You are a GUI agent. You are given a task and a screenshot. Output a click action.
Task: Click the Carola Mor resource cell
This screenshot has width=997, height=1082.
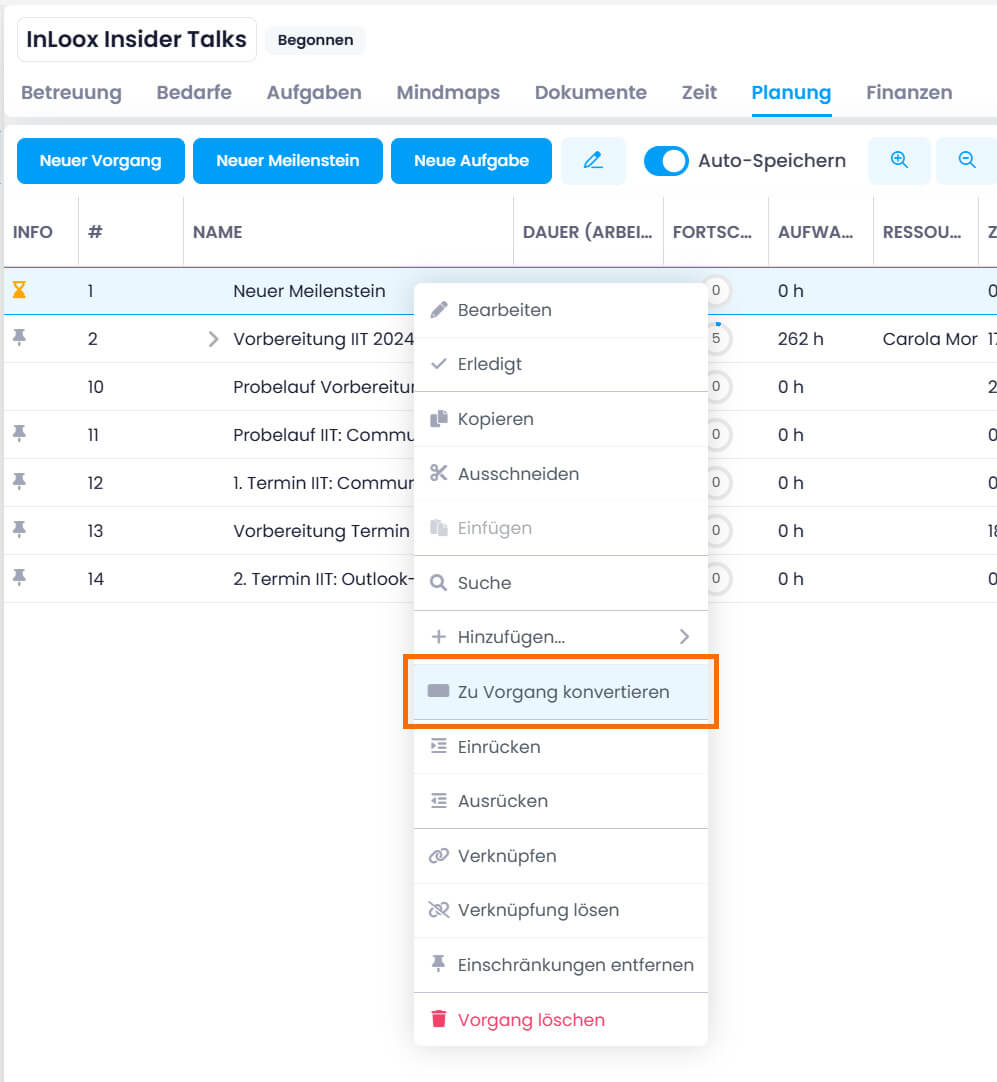coord(929,339)
